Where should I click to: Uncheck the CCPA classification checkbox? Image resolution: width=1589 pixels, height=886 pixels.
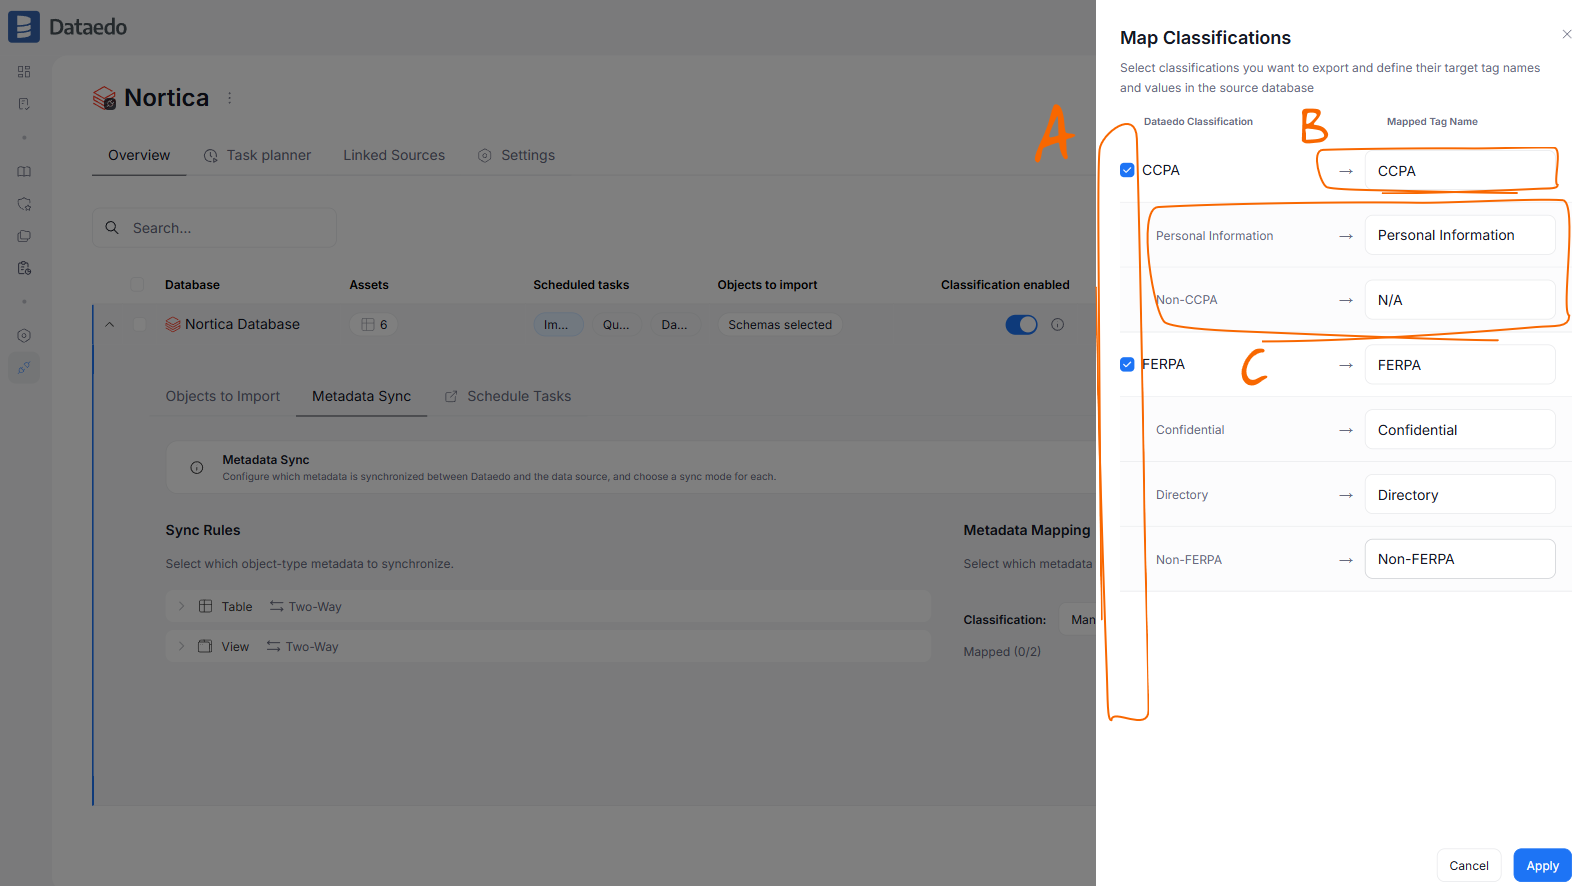pyautogui.click(x=1127, y=170)
